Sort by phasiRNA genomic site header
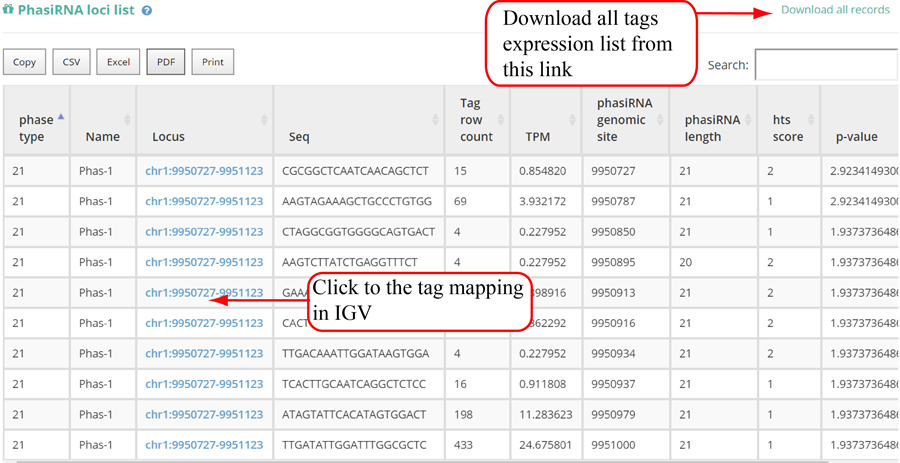This screenshot has width=900, height=463. pyautogui.click(x=620, y=120)
